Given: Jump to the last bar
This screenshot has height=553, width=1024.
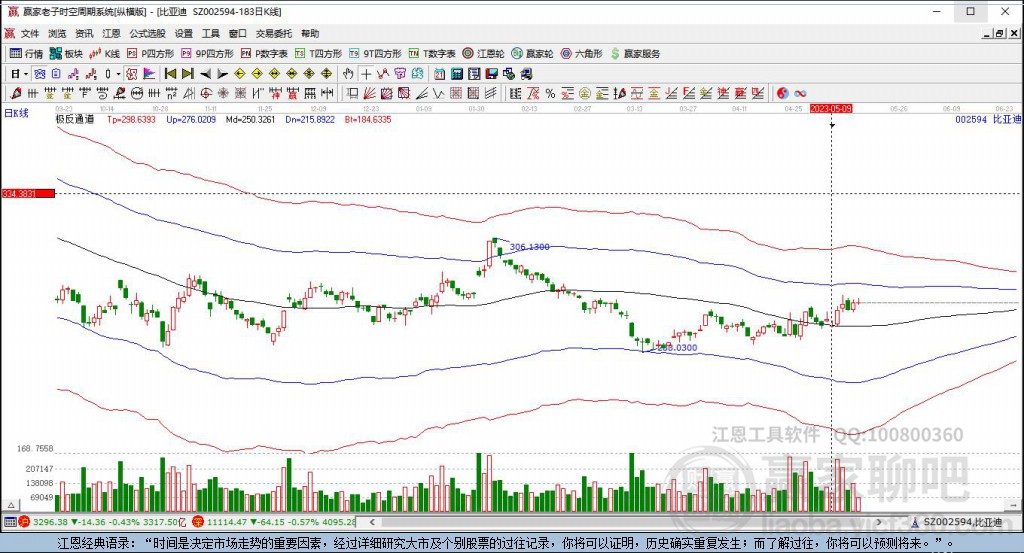Looking at the screenshot, I should click(187, 74).
